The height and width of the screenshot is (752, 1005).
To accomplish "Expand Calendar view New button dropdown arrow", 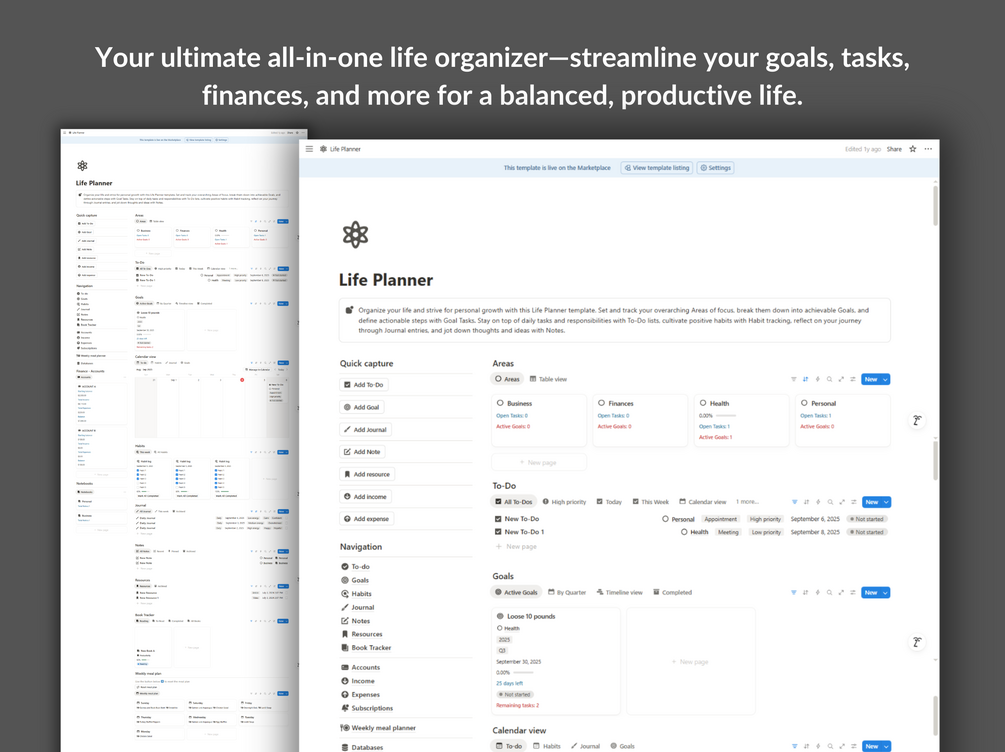I will tap(886, 746).
